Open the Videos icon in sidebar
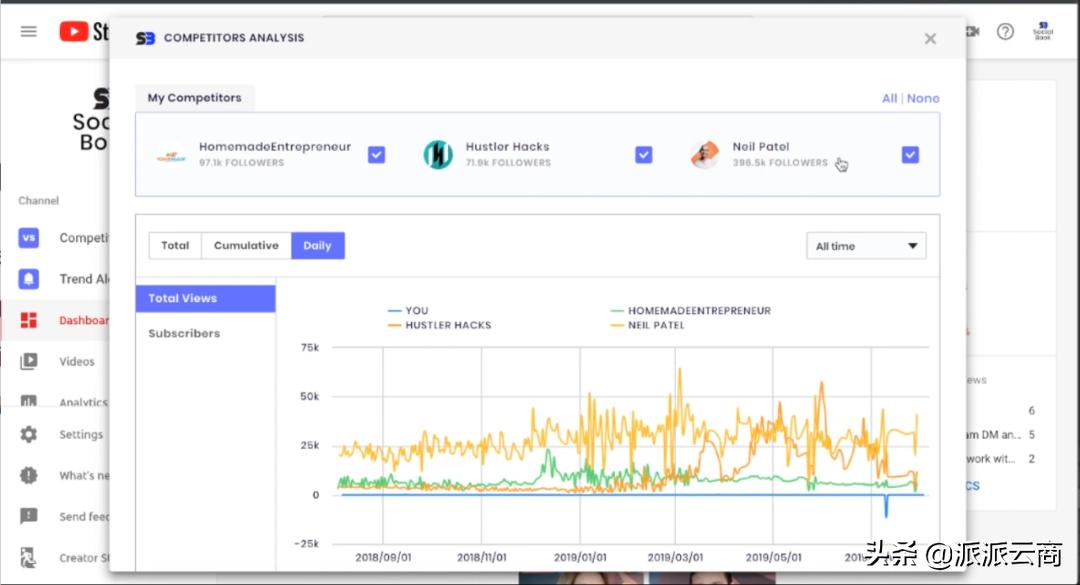The height and width of the screenshot is (585, 1080). pyautogui.click(x=29, y=361)
